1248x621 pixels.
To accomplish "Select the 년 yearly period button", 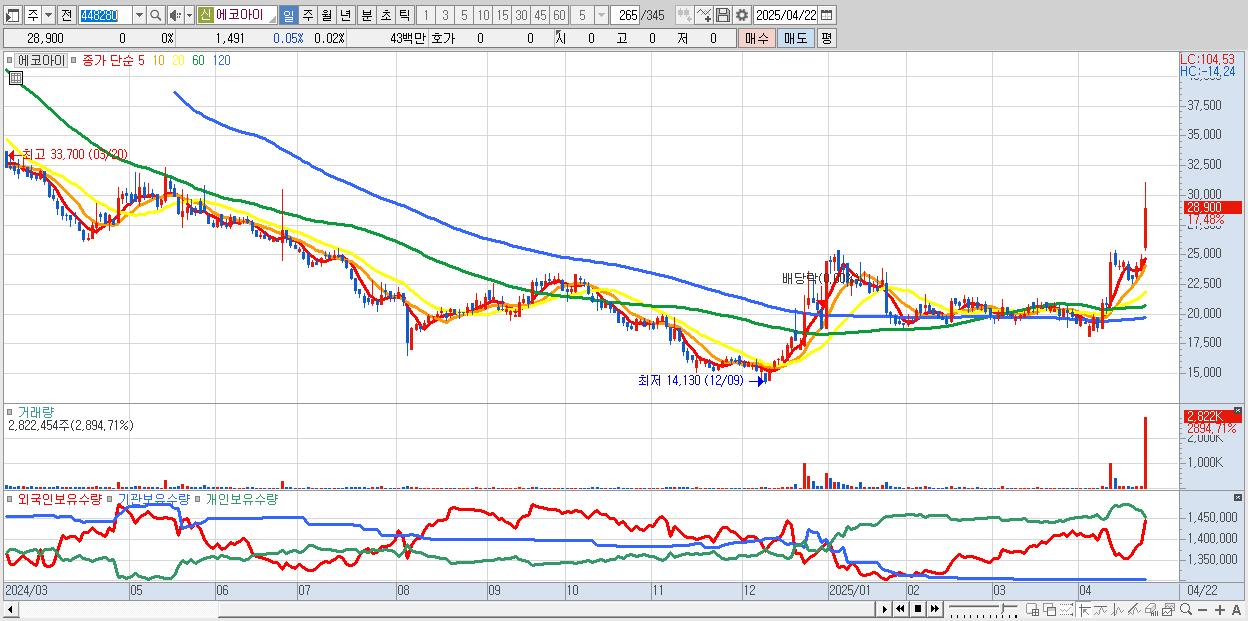I will pyautogui.click(x=344, y=15).
